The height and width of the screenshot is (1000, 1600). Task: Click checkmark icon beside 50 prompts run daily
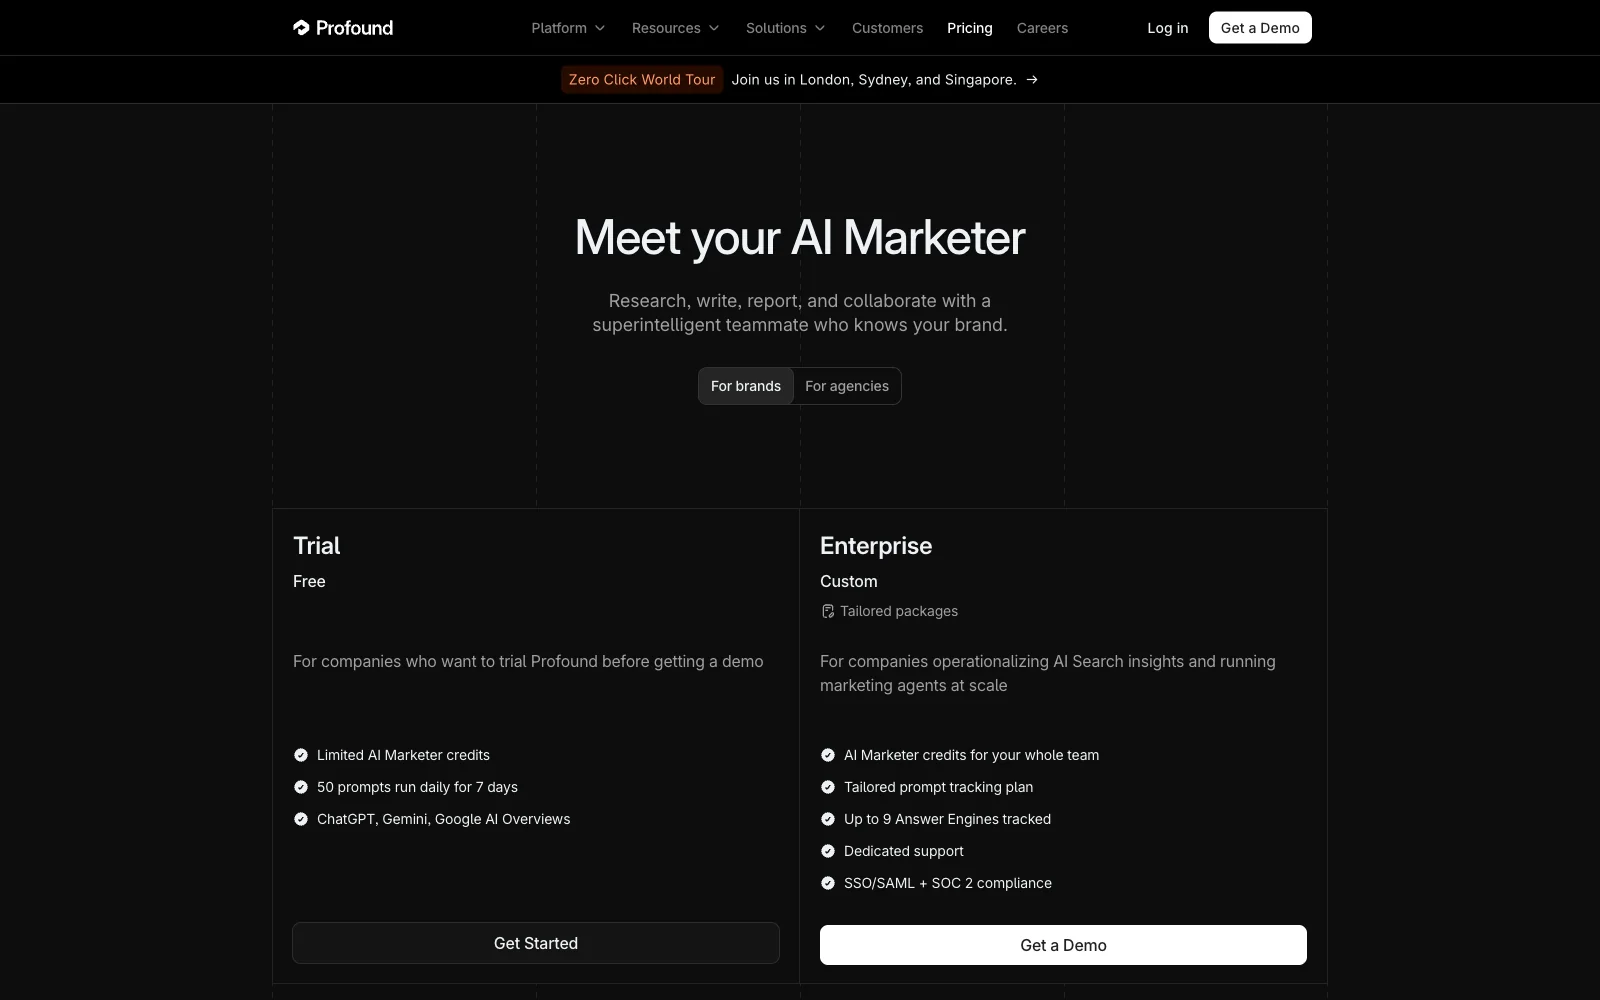(x=301, y=787)
